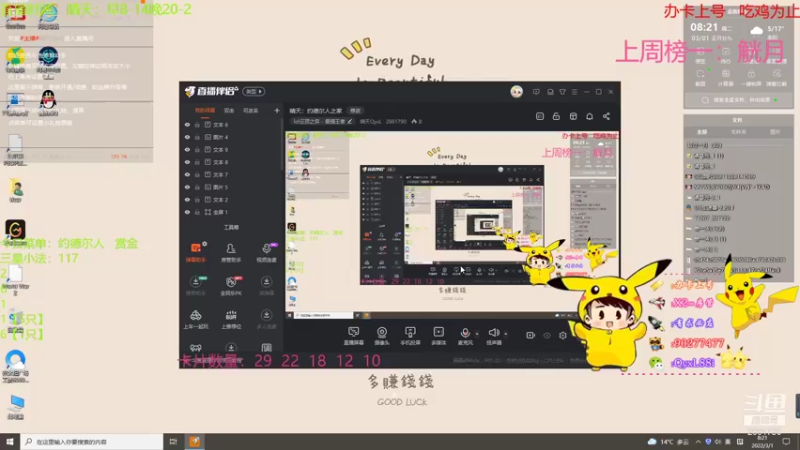Screen dimensions: 800x450
Task: Add 手机投屏 phone casting source
Action: (x=410, y=336)
